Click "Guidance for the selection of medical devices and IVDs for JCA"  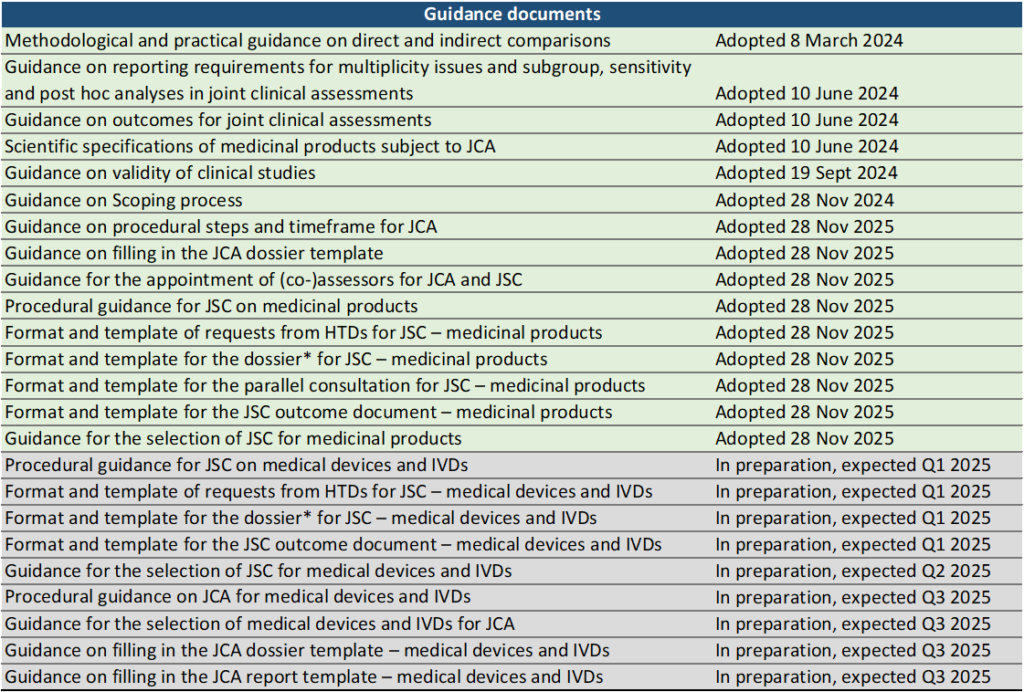[x=260, y=624]
